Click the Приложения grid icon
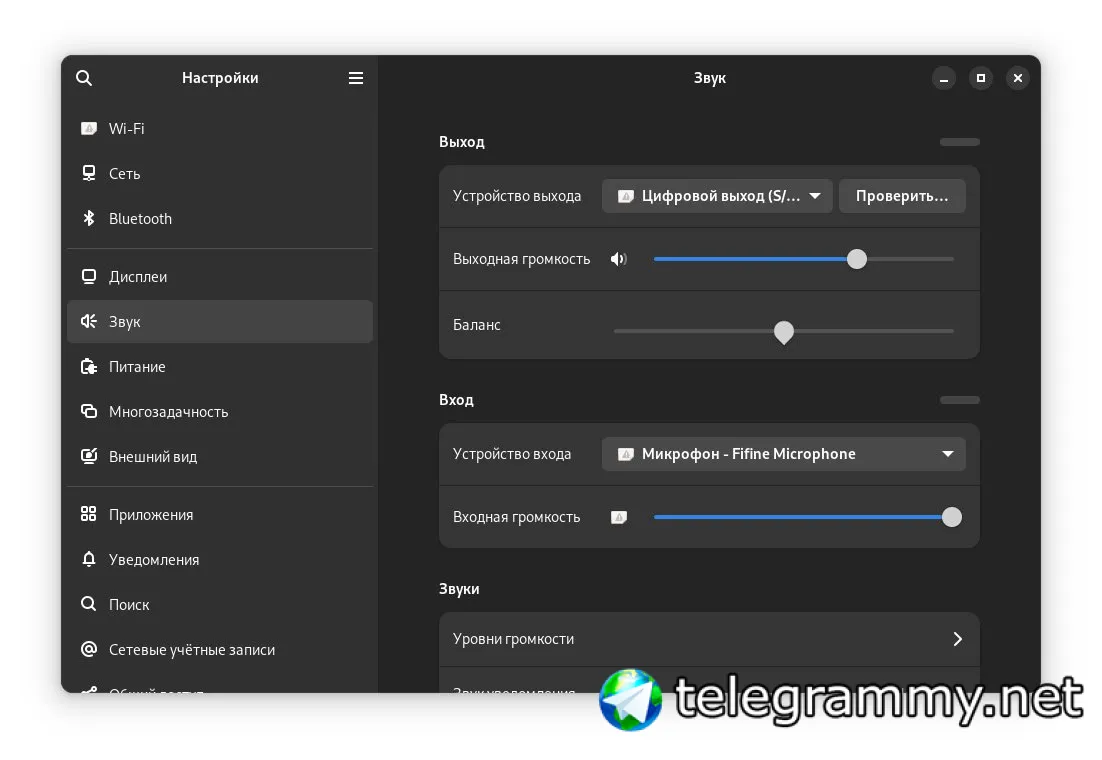The width and height of the screenshot is (1102, 760). tap(89, 514)
